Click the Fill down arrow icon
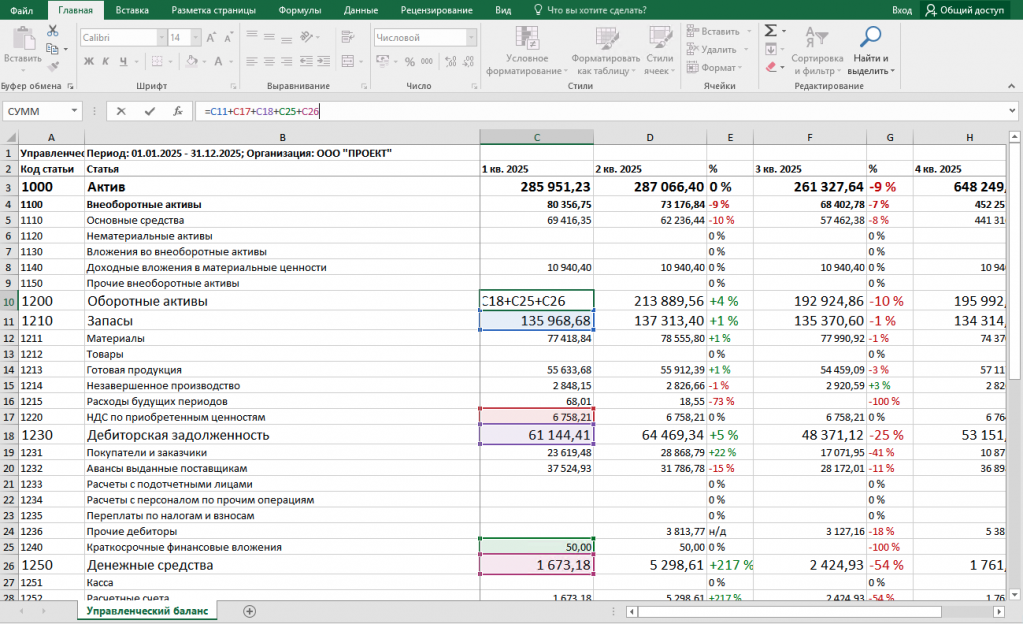The image size is (1023, 624). pyautogui.click(x=771, y=49)
